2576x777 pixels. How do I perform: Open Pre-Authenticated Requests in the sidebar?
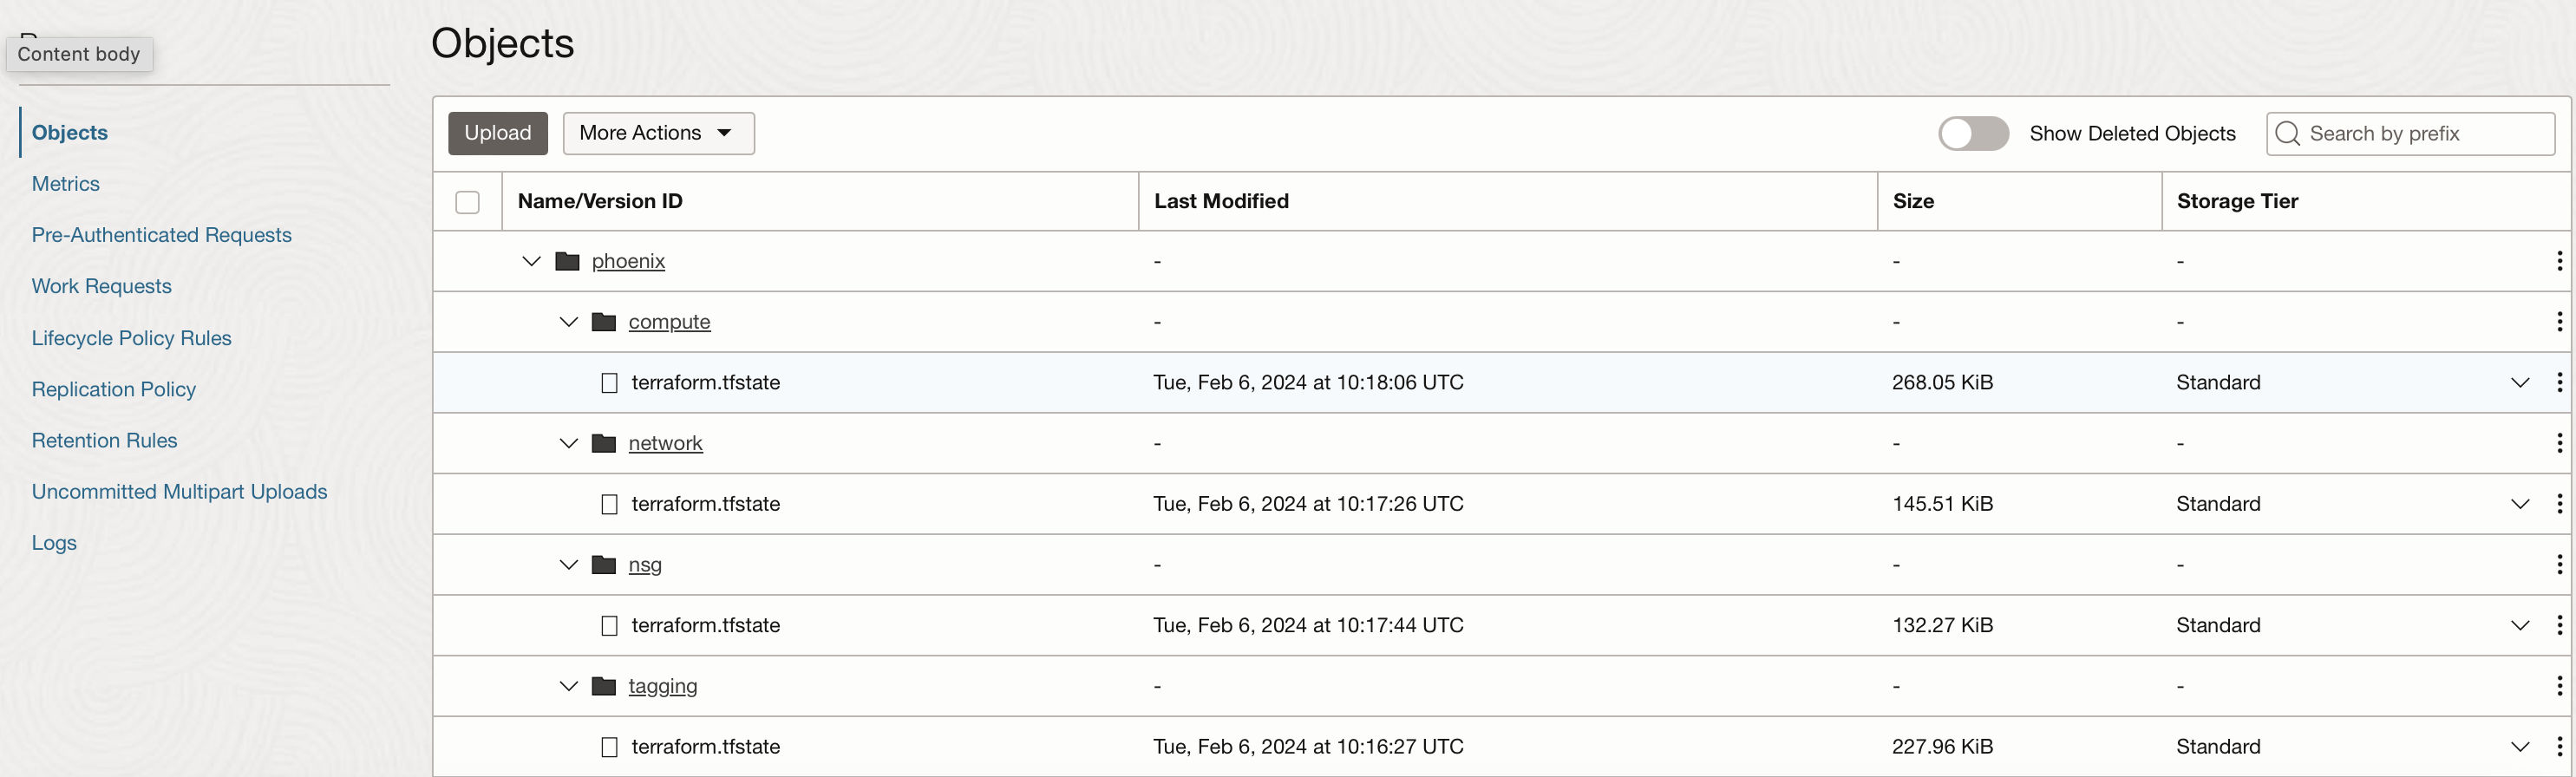(x=162, y=235)
